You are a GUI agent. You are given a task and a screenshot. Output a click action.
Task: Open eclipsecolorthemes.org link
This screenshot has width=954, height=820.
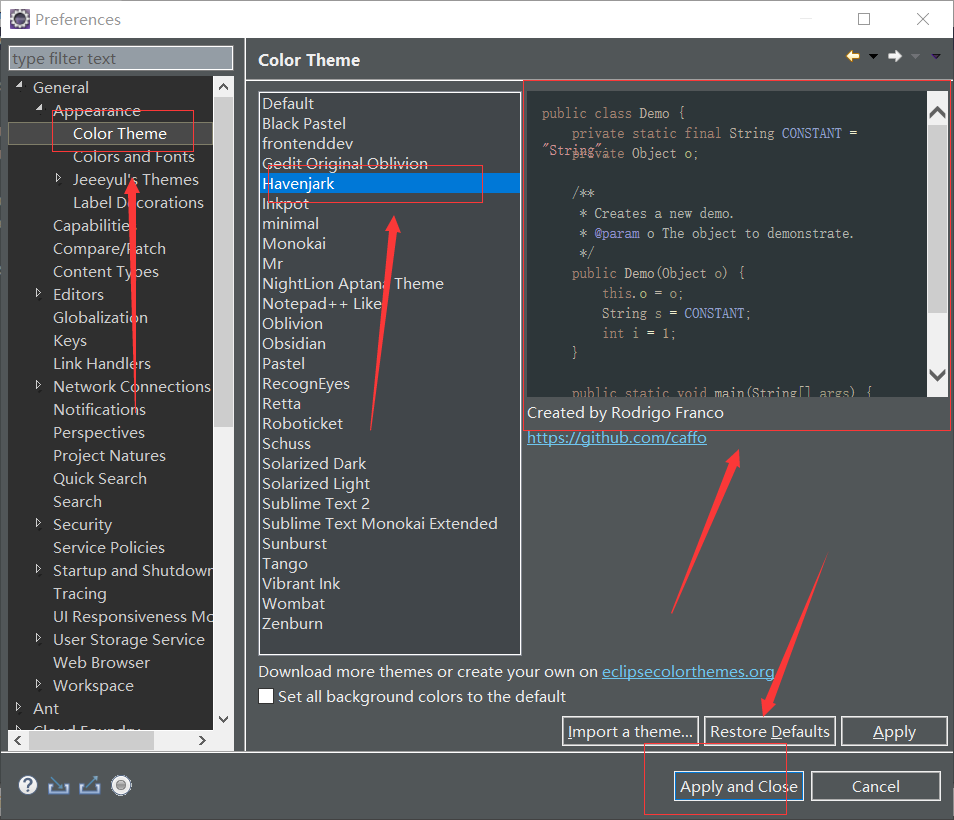[x=688, y=672]
